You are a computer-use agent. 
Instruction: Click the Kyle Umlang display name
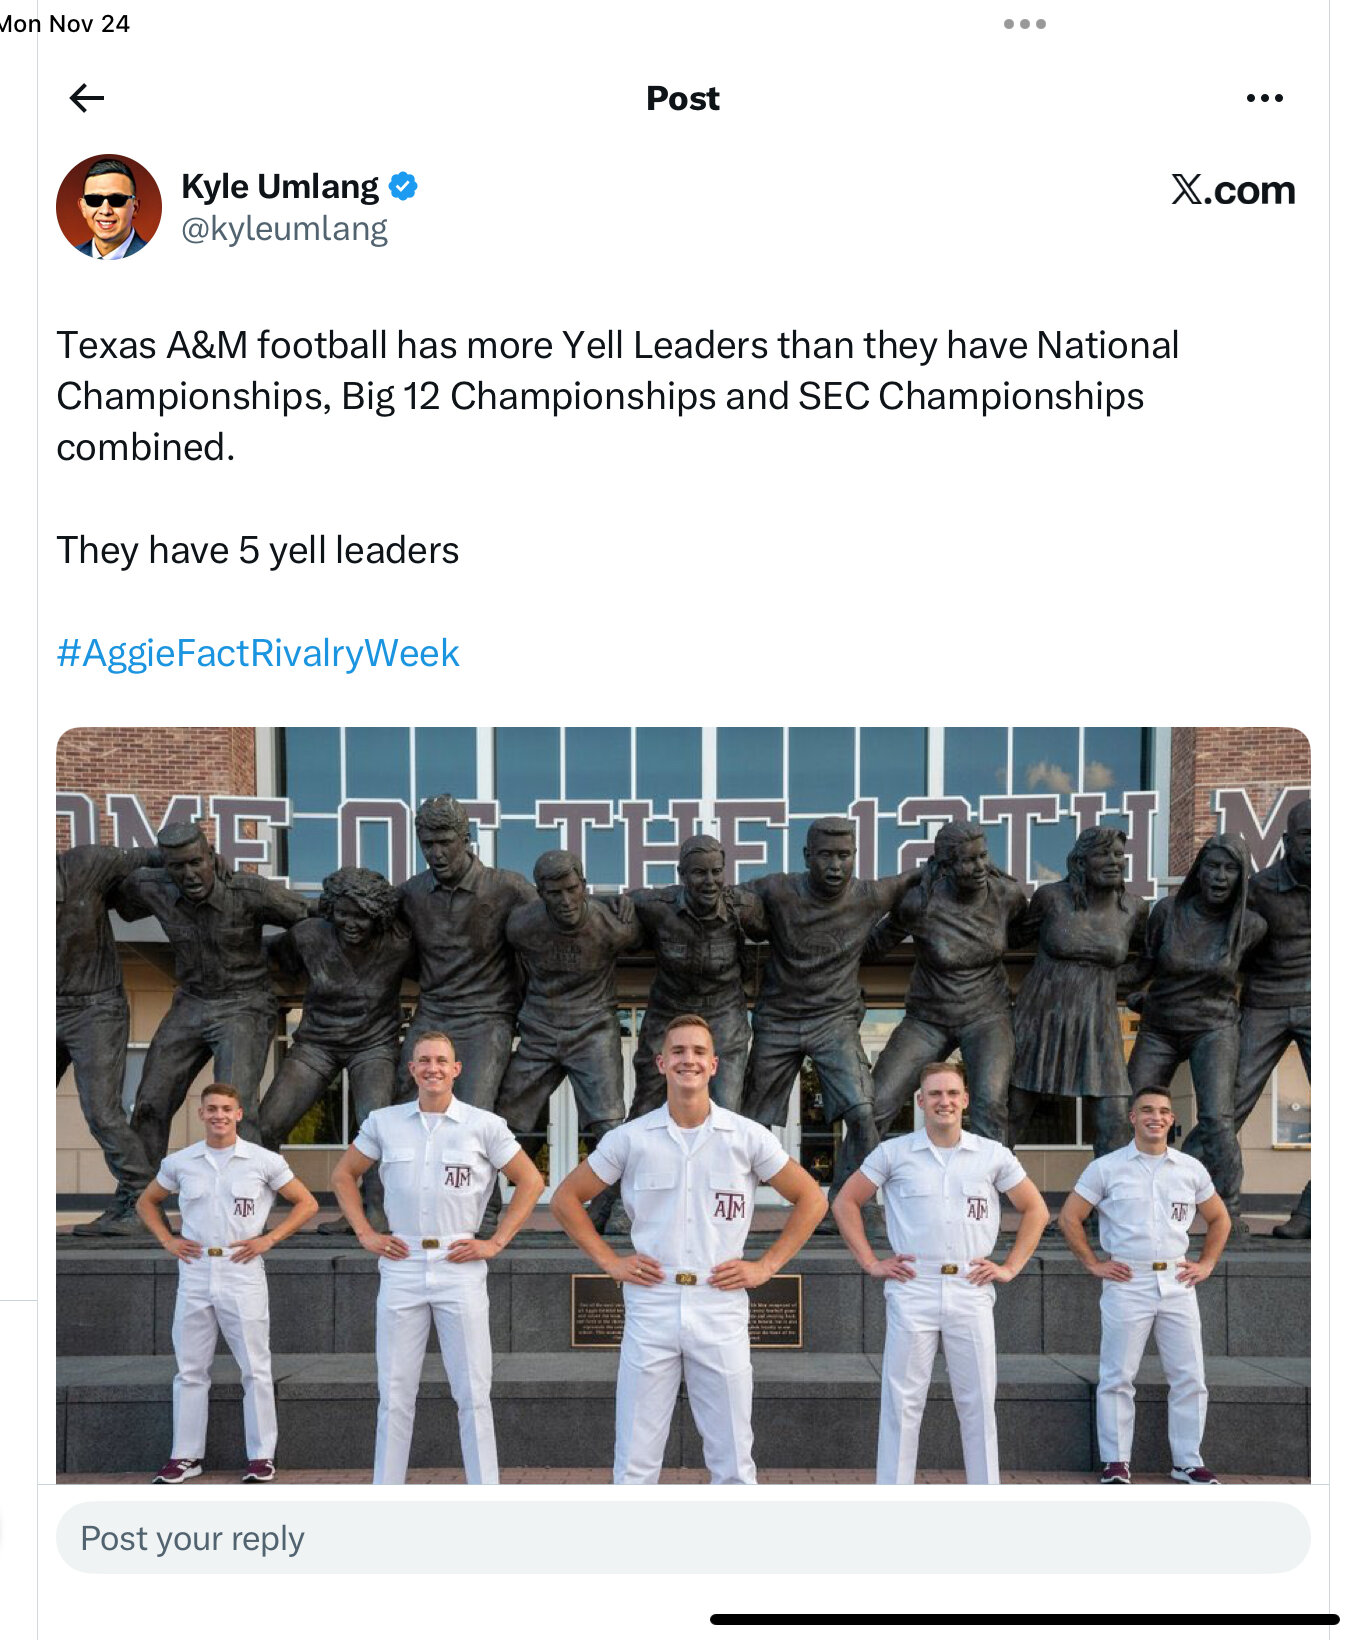280,187
